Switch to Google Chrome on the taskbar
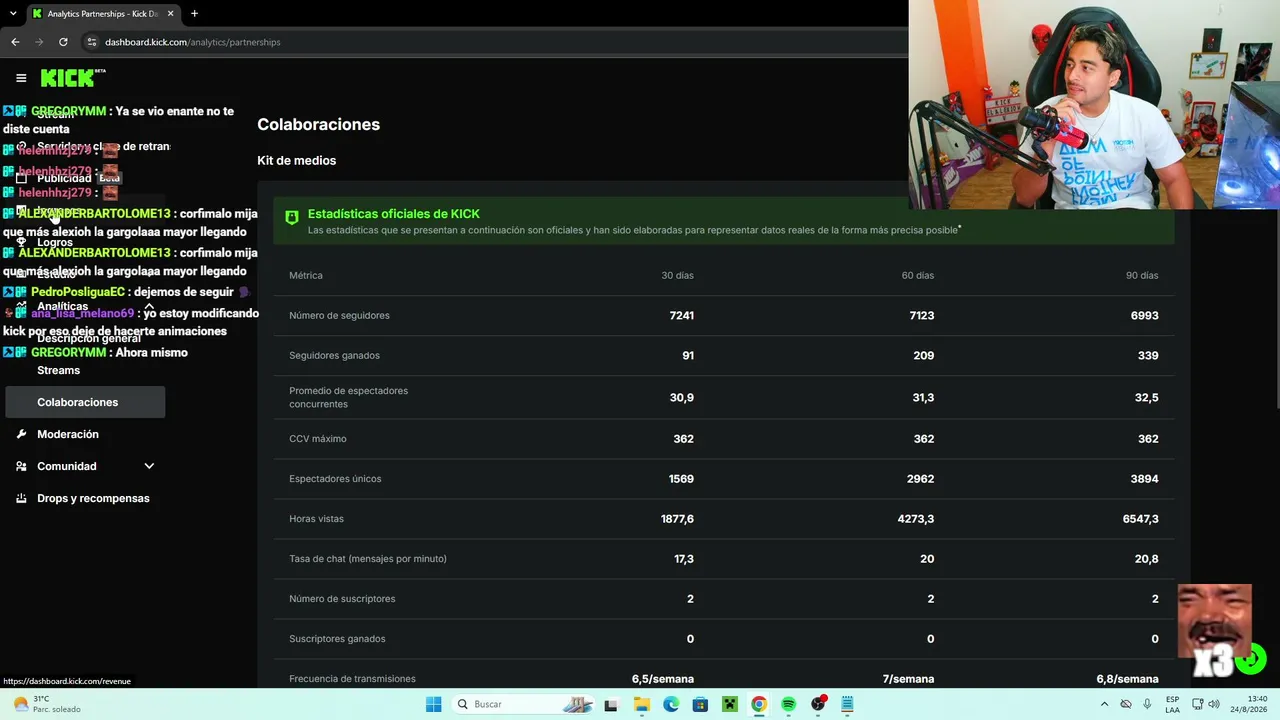 (759, 704)
